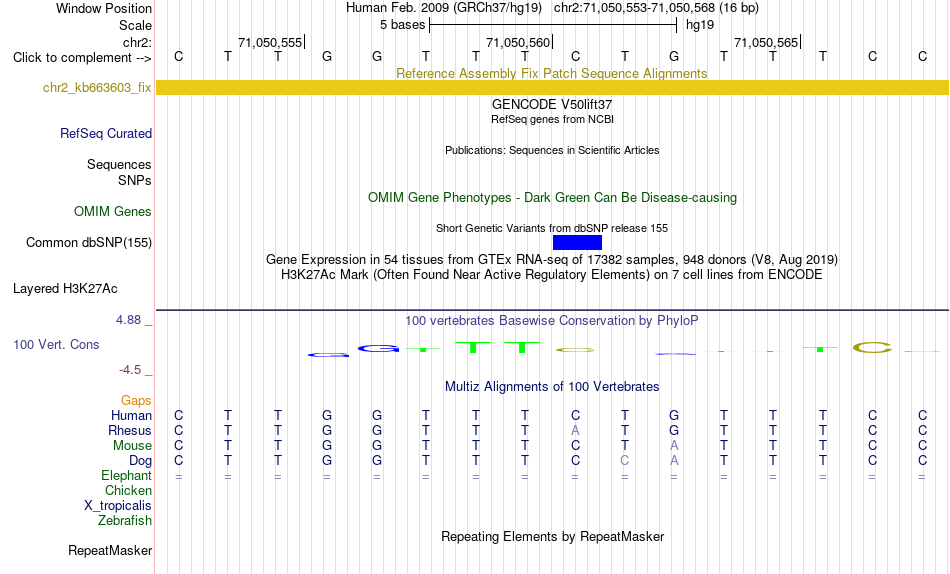This screenshot has width=950, height=574.
Task: Click the 5 bases scale bar
Action: point(553,25)
